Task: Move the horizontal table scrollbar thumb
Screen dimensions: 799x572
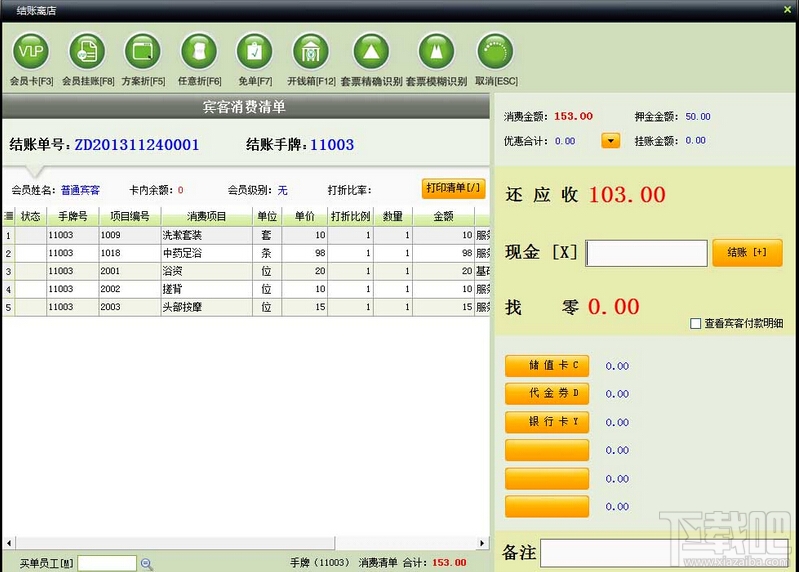Action: 175,543
